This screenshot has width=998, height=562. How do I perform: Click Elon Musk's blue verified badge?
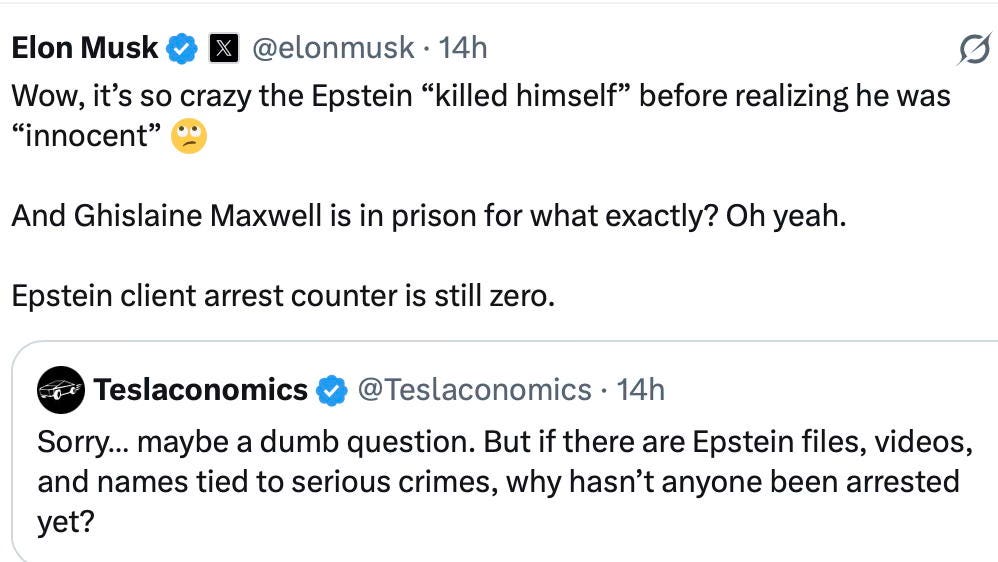(181, 47)
